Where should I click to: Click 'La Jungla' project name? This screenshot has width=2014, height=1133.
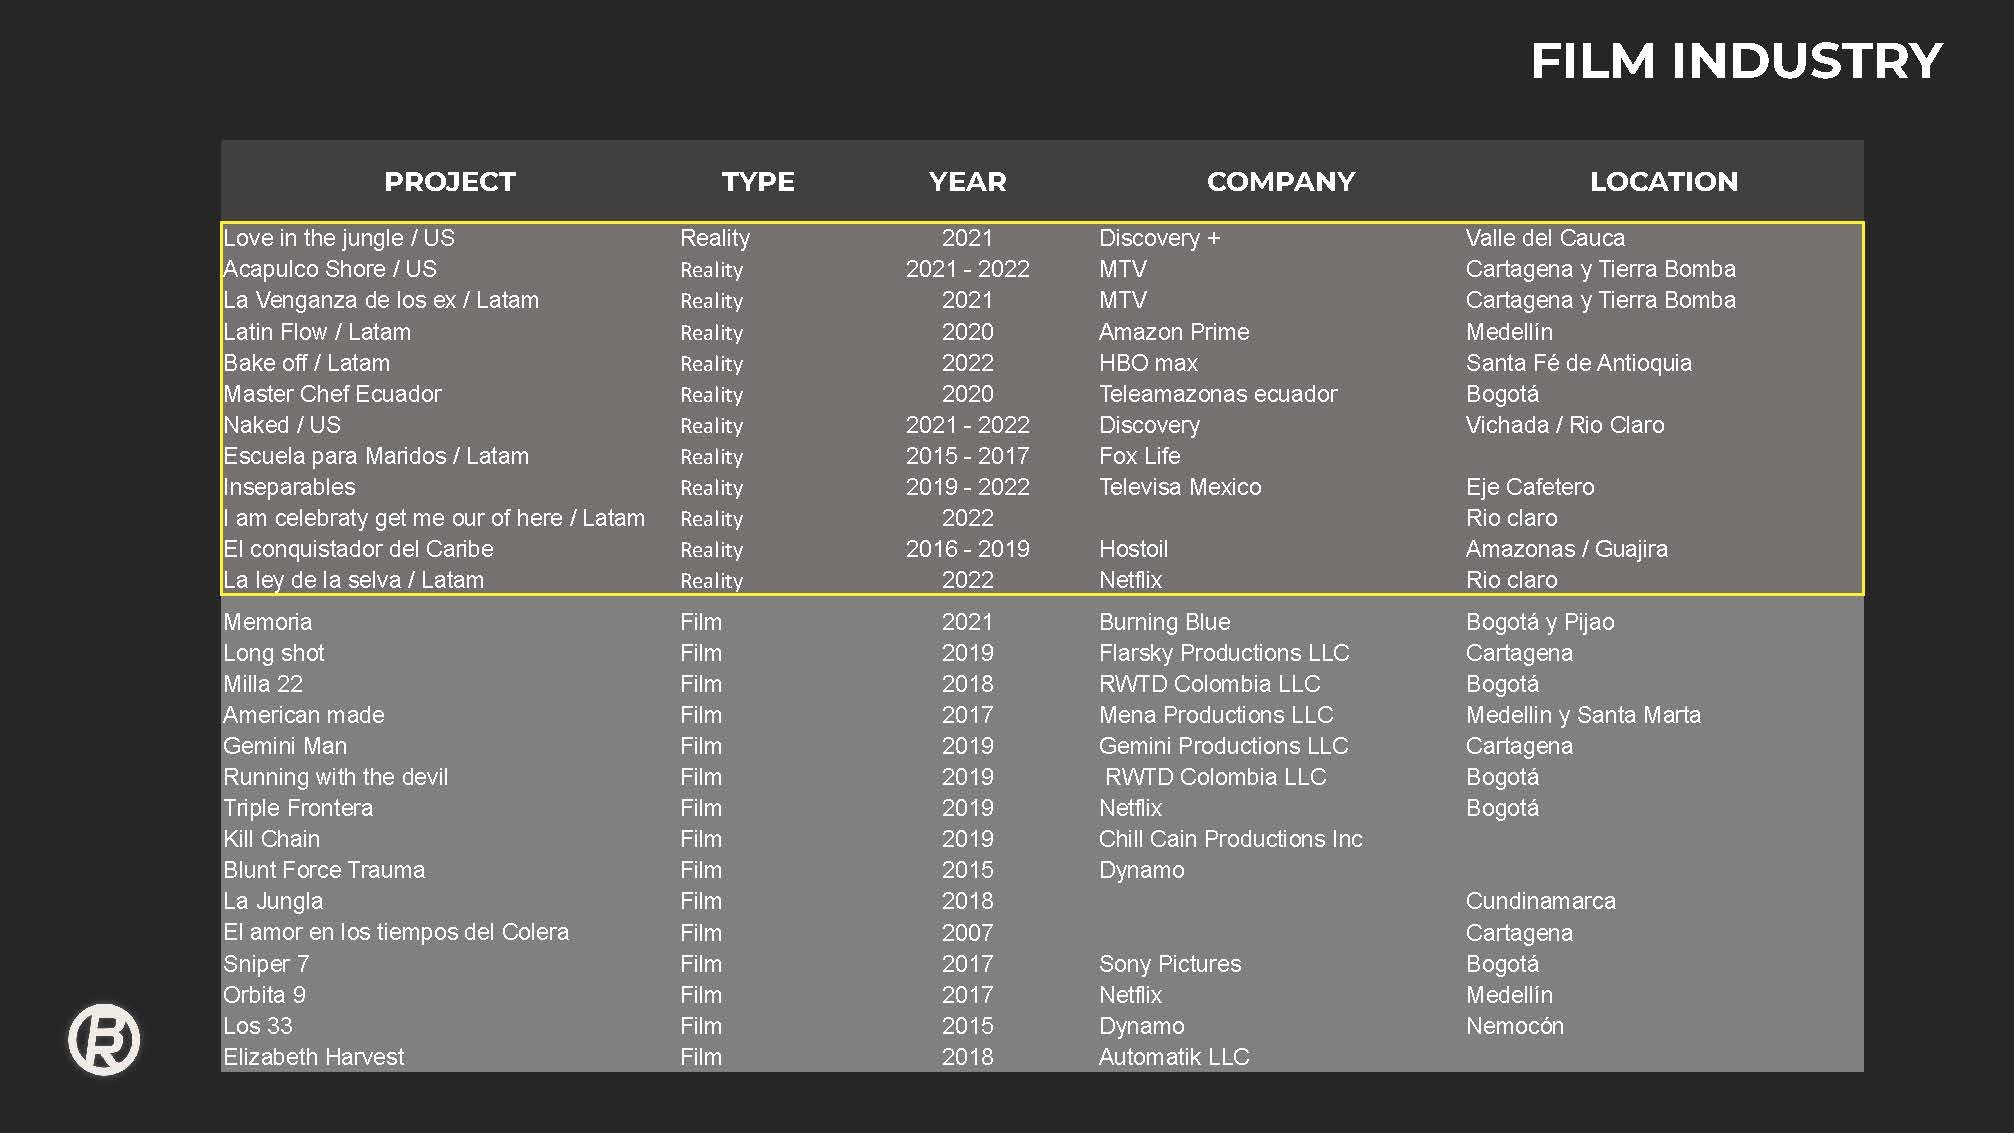click(x=273, y=901)
